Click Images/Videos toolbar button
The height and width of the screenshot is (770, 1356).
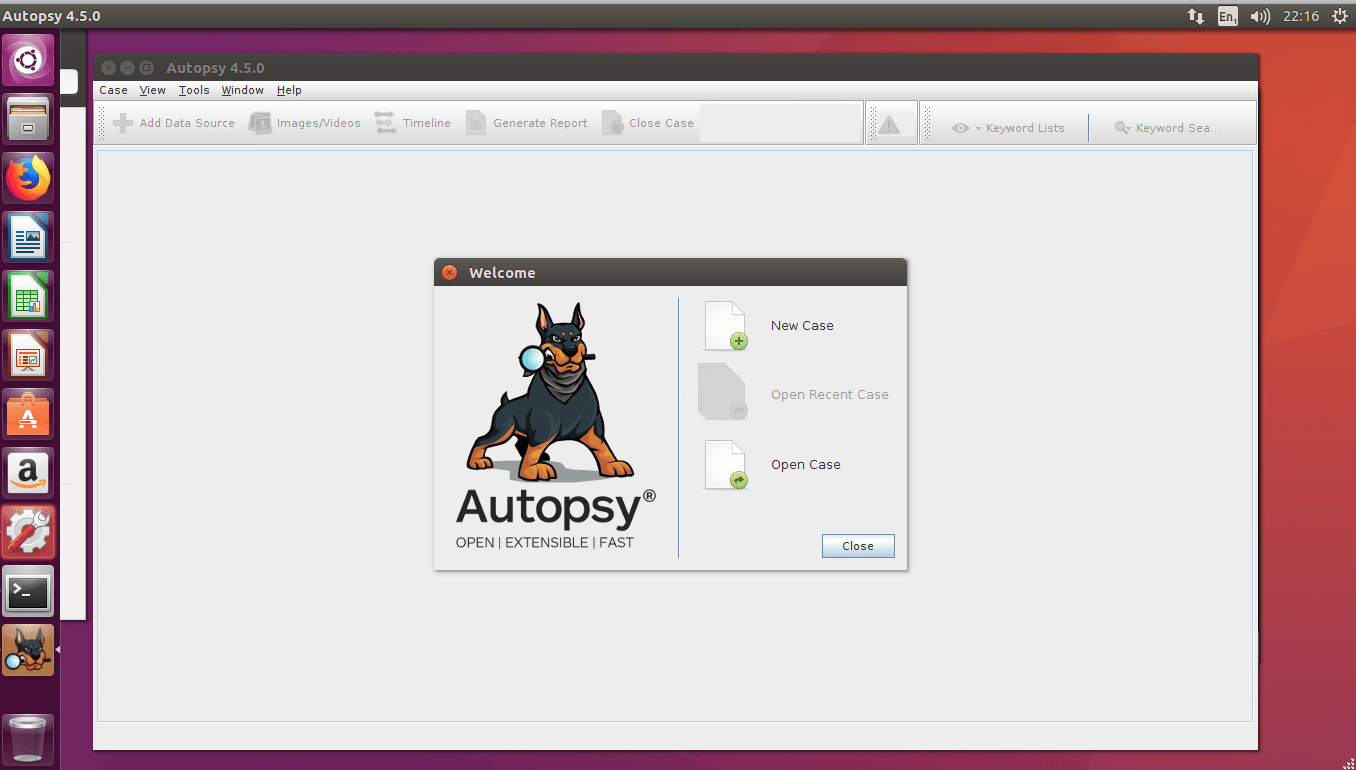click(305, 123)
